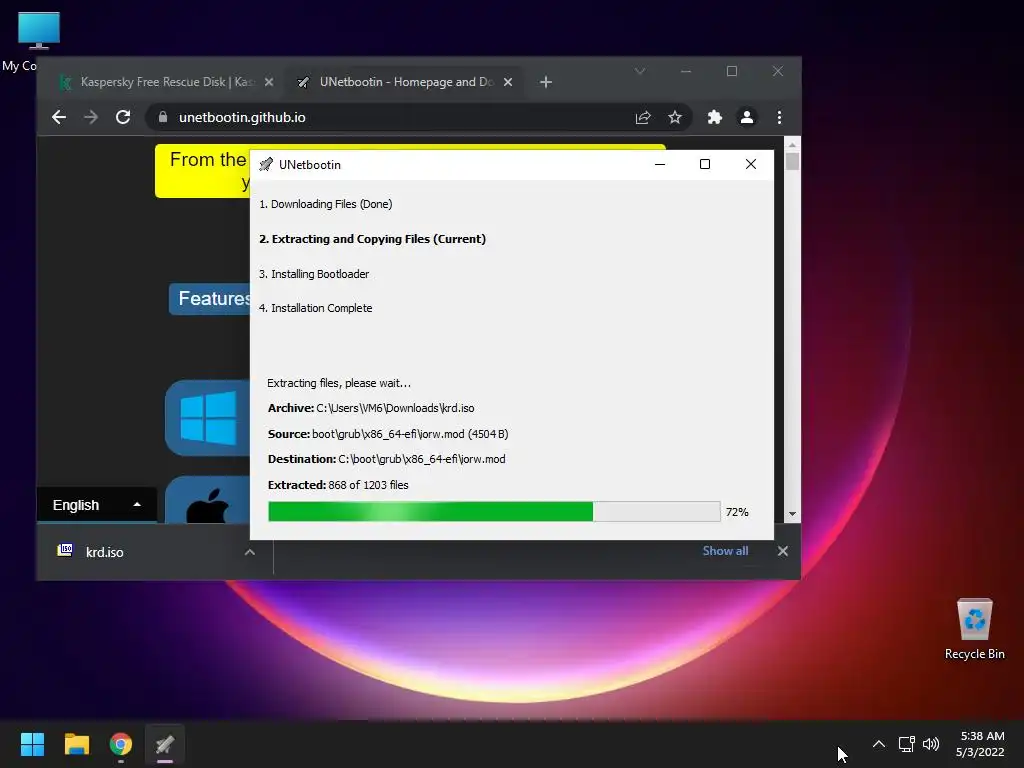The width and height of the screenshot is (1024, 768).
Task: Open File Explorer from taskbar
Action: 76,744
